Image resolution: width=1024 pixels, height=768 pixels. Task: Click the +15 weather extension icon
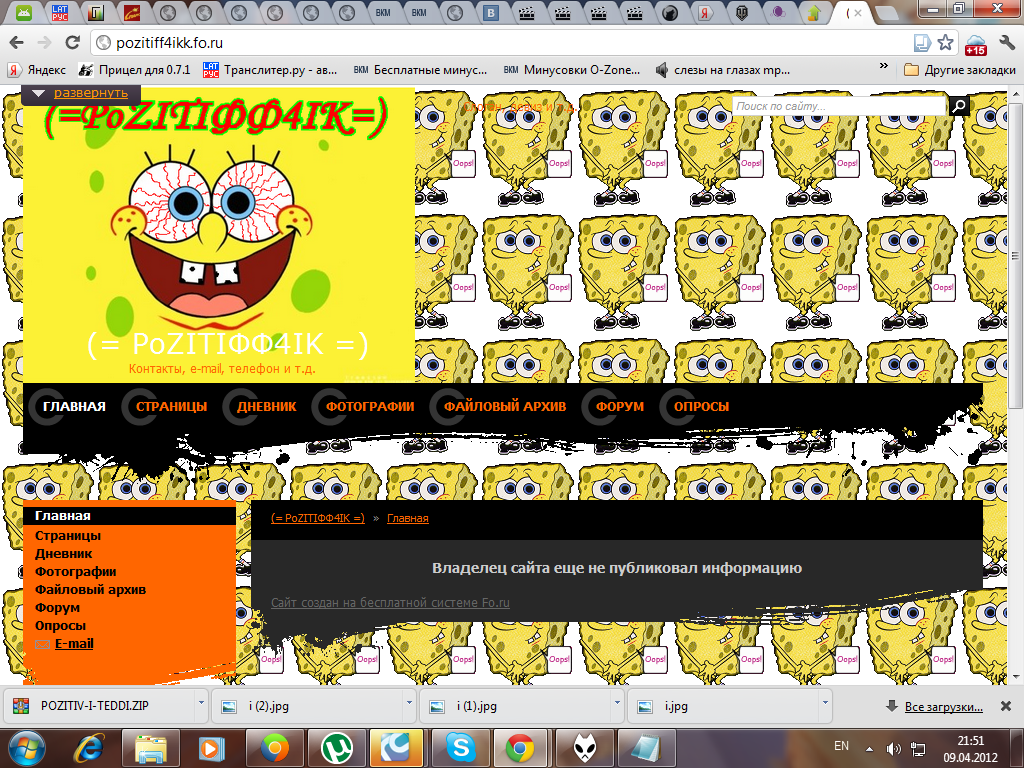coord(976,44)
